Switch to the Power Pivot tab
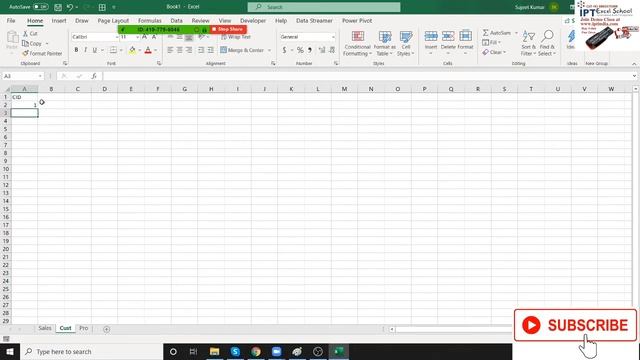 (357, 20)
